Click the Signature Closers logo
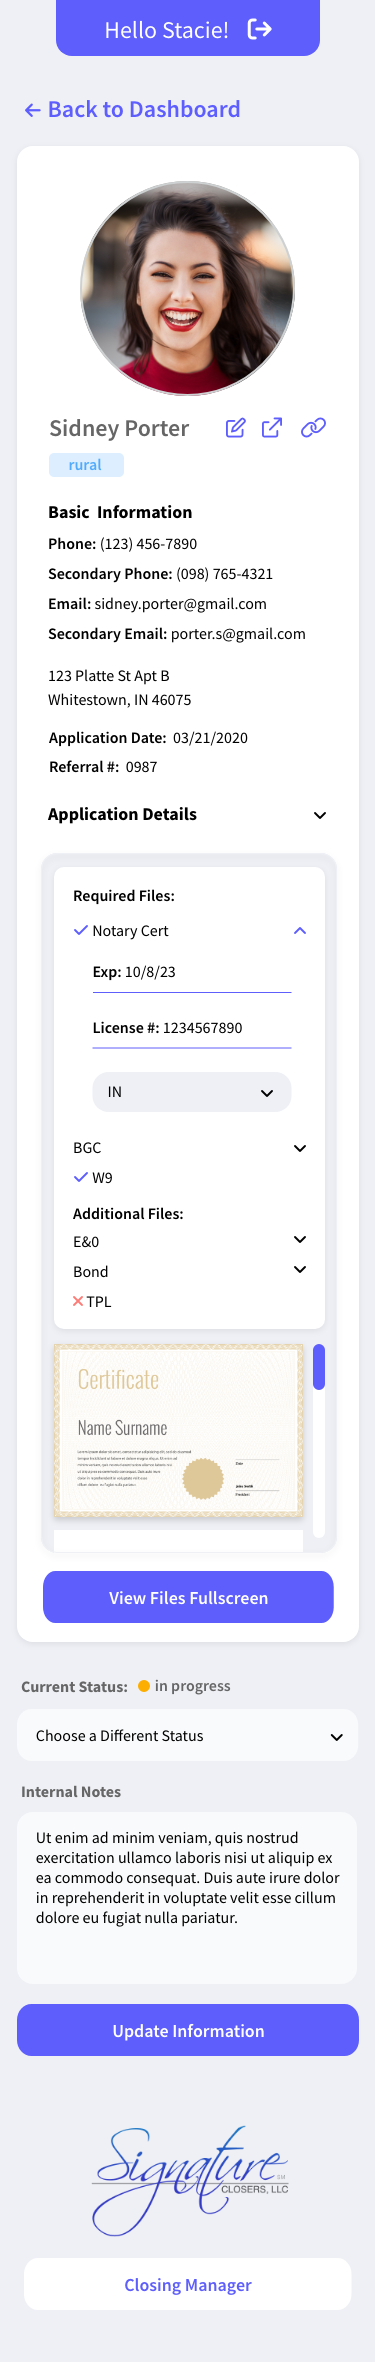Viewport: 375px width, 2362px height. [x=190, y=2180]
